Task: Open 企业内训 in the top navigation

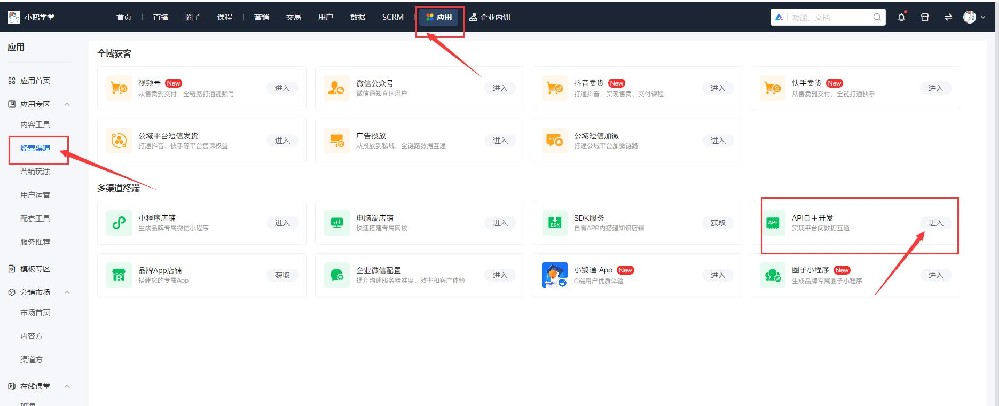Action: [x=489, y=17]
